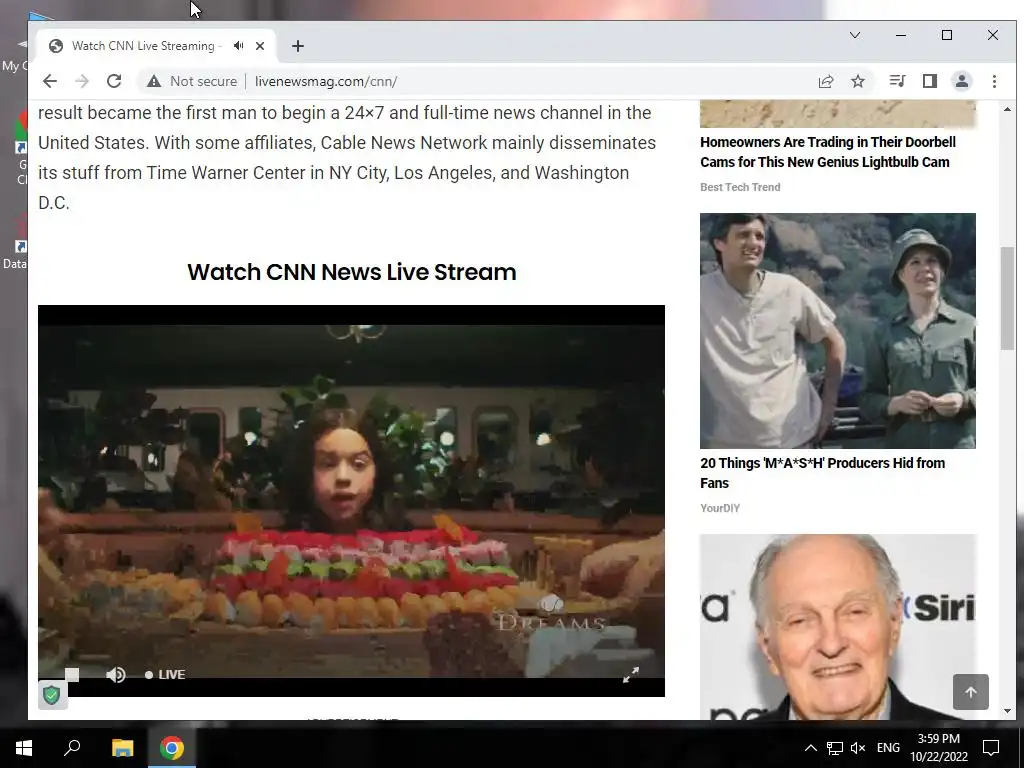This screenshot has width=1024, height=768.
Task: Go back to the previous page
Action: [50, 81]
